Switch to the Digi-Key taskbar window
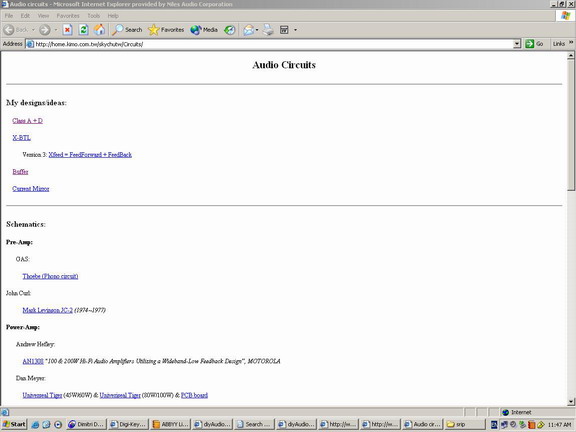Viewport: 576px width, 432px height. tap(129, 424)
